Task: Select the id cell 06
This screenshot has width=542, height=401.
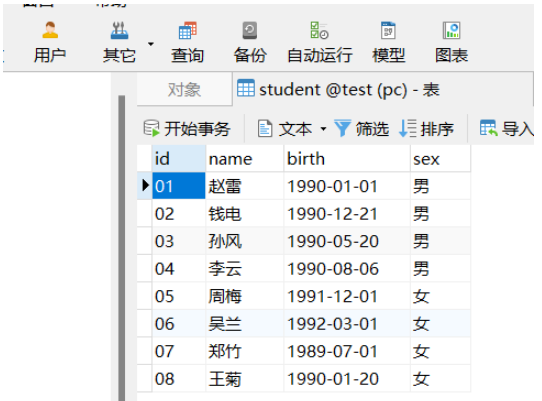Action: click(179, 324)
